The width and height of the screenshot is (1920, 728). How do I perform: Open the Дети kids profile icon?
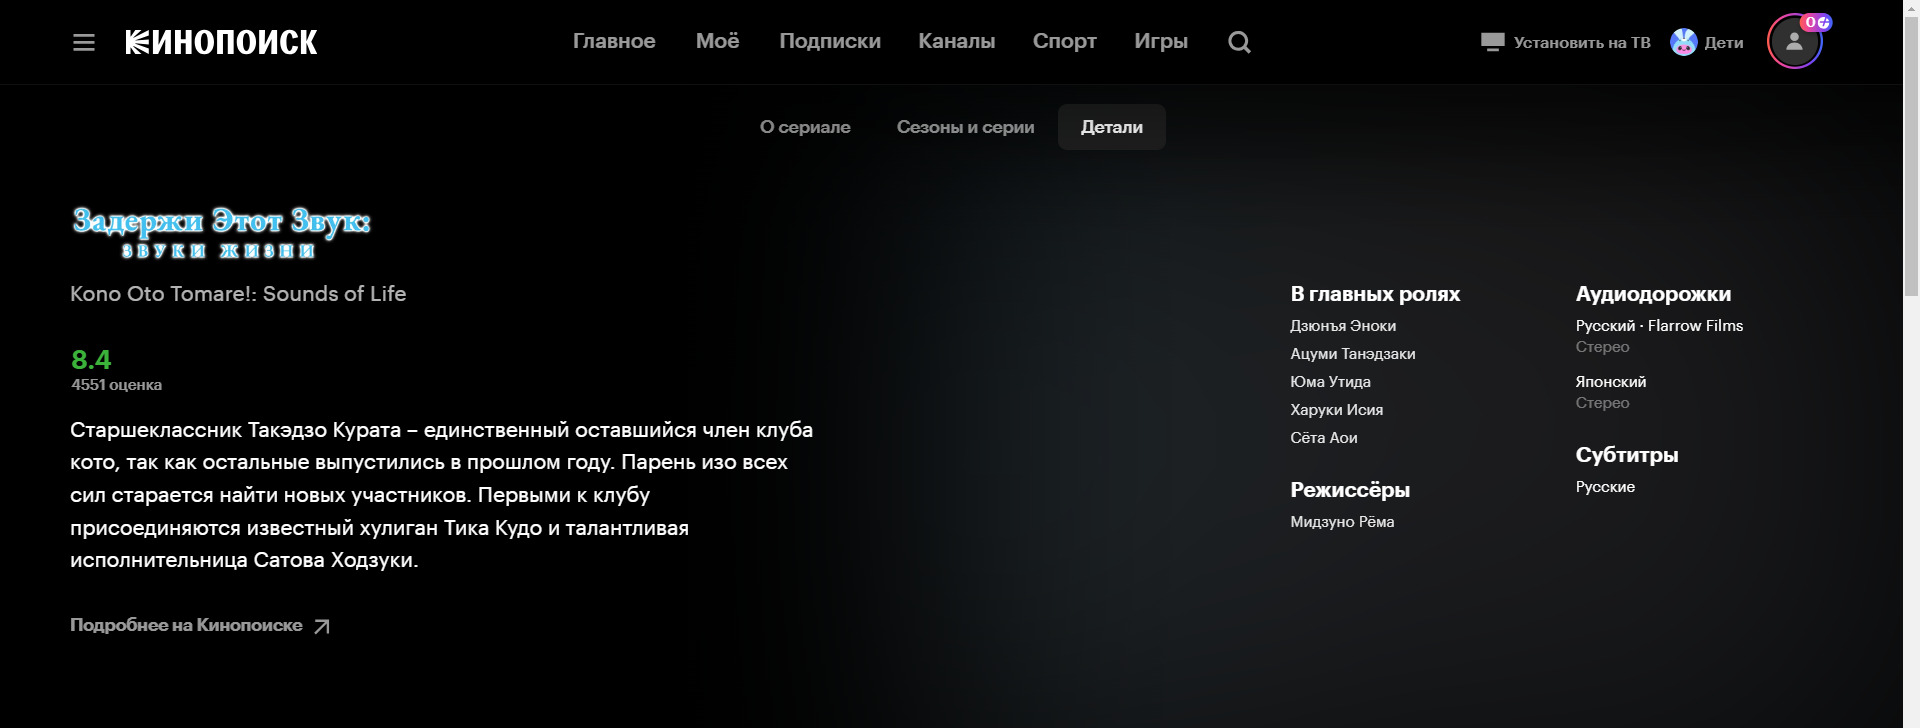tap(1684, 42)
